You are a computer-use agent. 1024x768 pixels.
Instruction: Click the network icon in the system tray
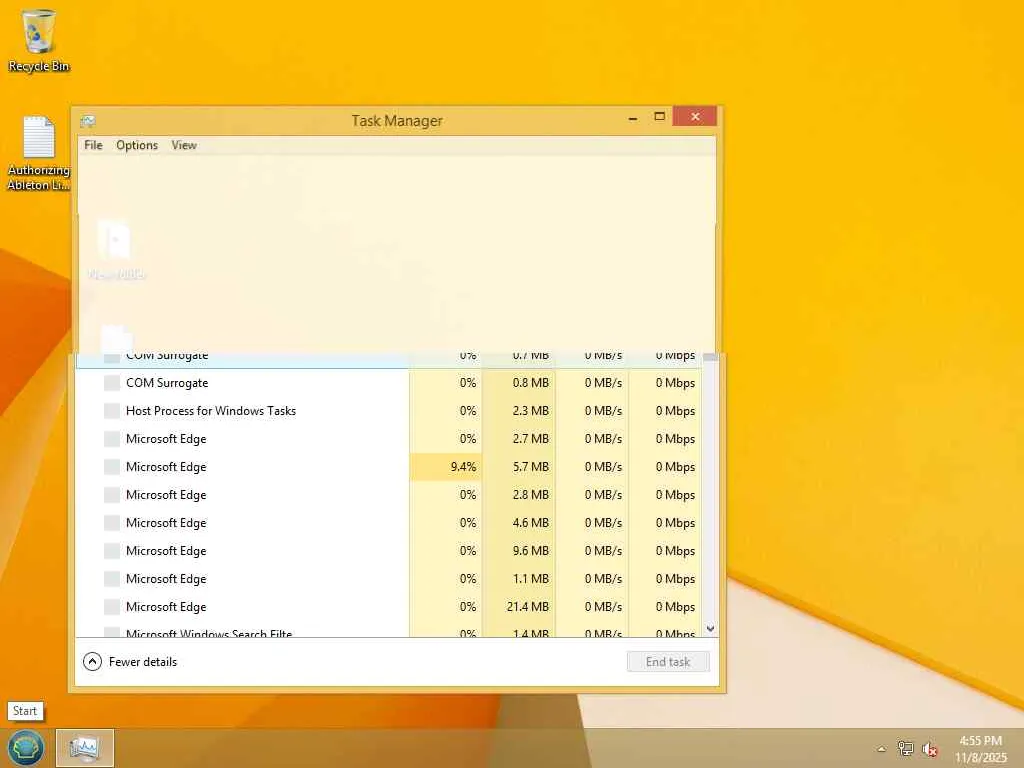pyautogui.click(x=905, y=749)
